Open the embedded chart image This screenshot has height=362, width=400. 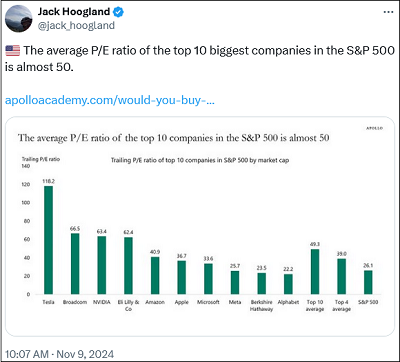199,226
